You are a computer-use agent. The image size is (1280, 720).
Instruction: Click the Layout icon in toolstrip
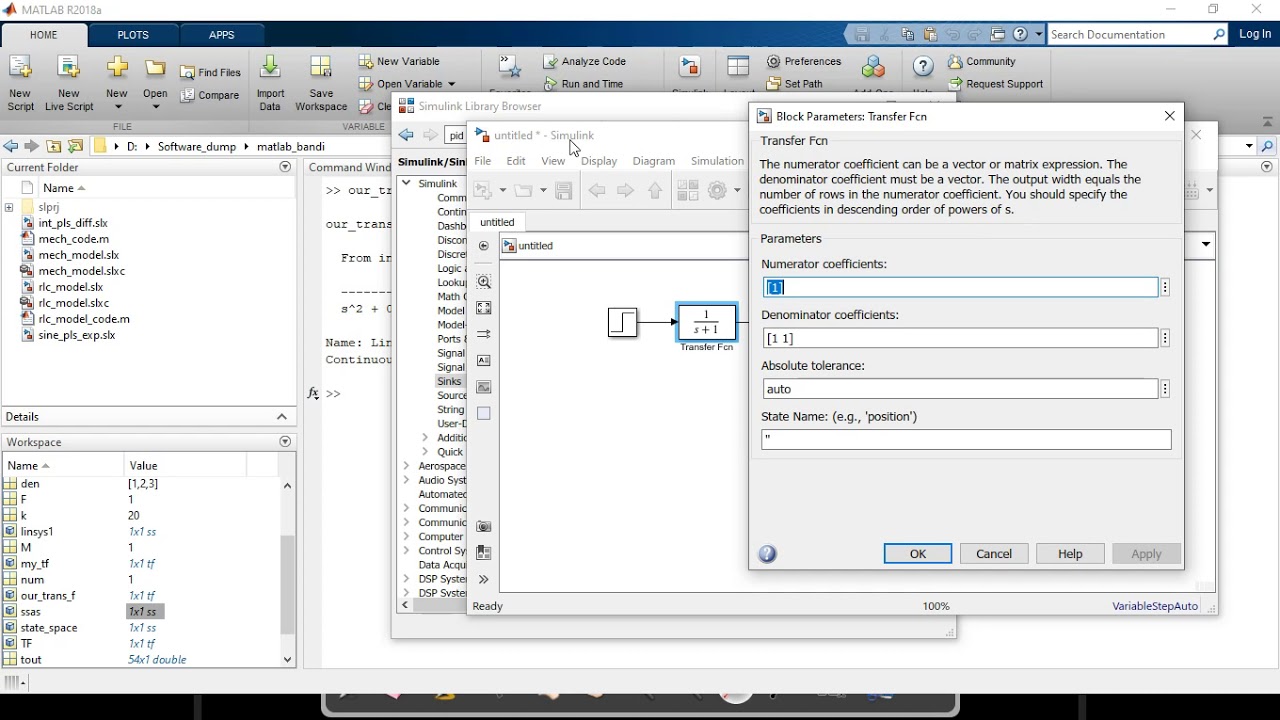pos(738,67)
